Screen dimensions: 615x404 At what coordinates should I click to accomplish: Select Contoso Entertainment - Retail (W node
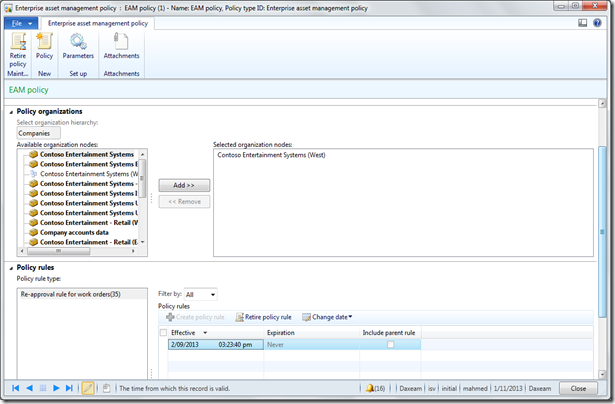pyautogui.click(x=84, y=222)
